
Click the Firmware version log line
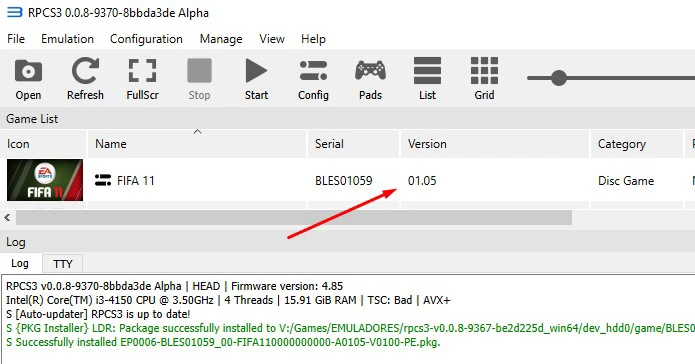pyautogui.click(x=175, y=286)
